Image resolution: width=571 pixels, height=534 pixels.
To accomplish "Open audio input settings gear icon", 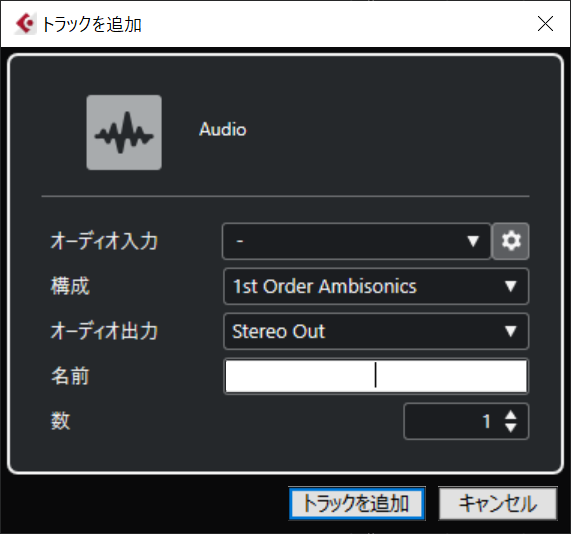I will [x=511, y=241].
